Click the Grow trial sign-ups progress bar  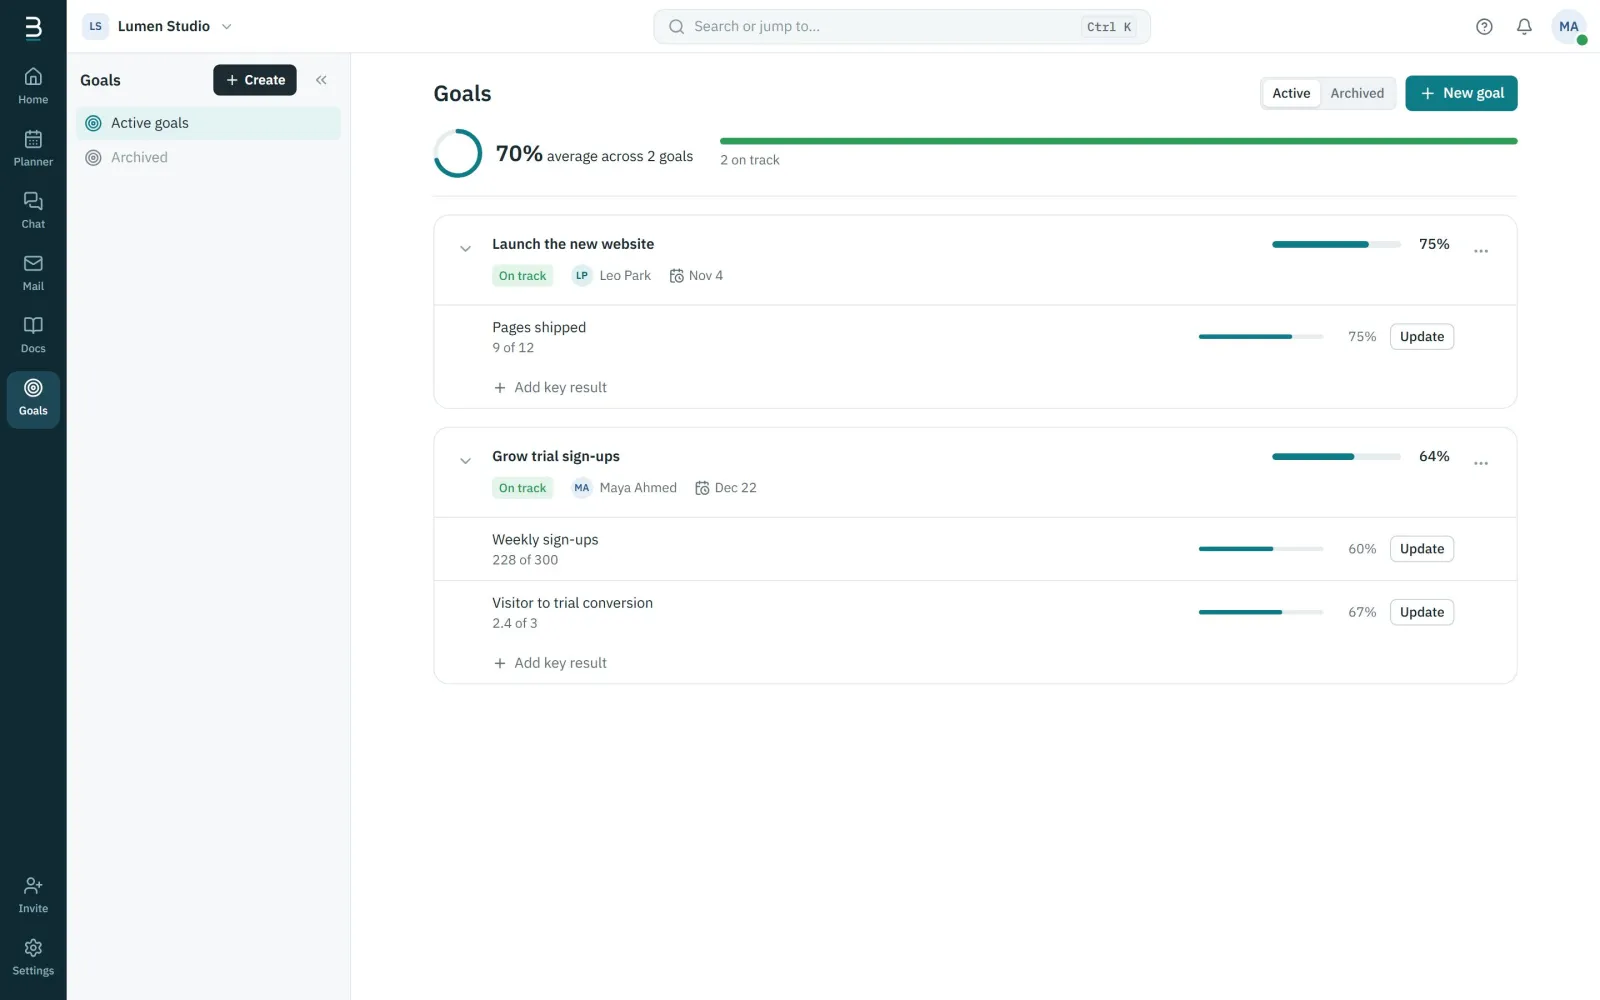tap(1336, 457)
